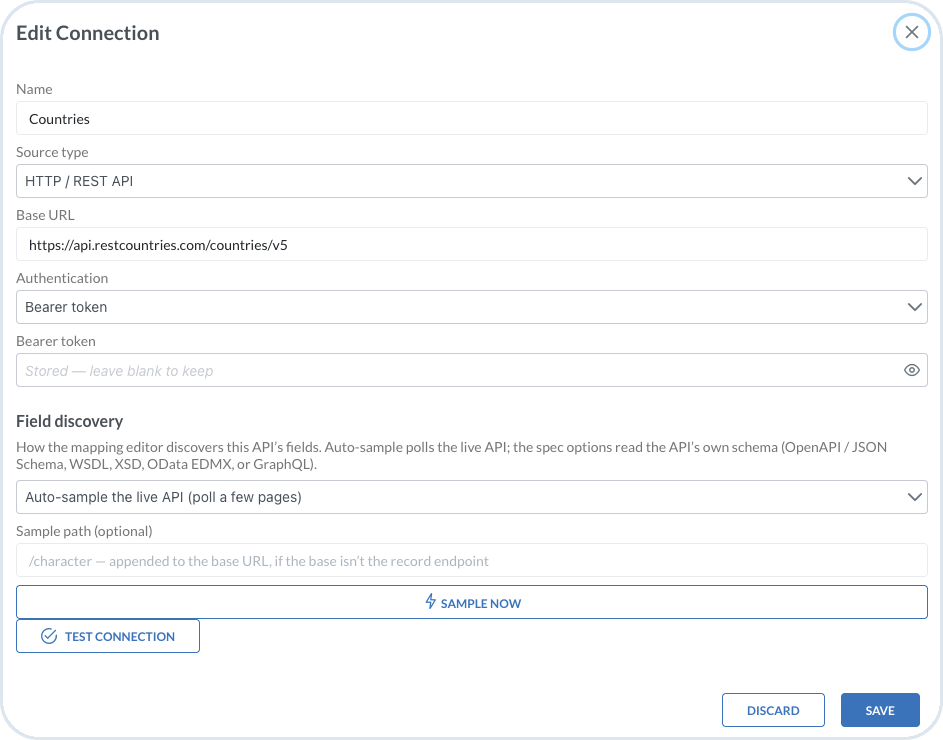This screenshot has width=943, height=740.
Task: Save the connection
Action: click(x=880, y=711)
